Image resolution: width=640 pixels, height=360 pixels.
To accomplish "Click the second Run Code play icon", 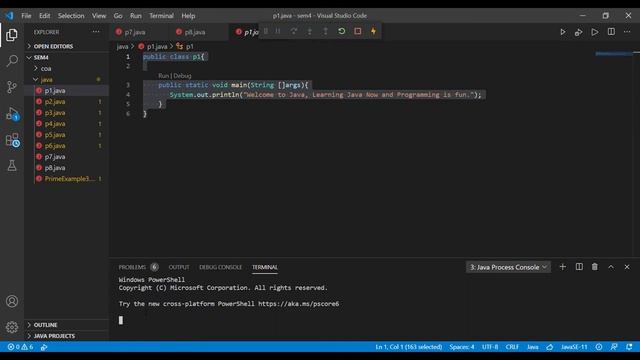I will [595, 32].
